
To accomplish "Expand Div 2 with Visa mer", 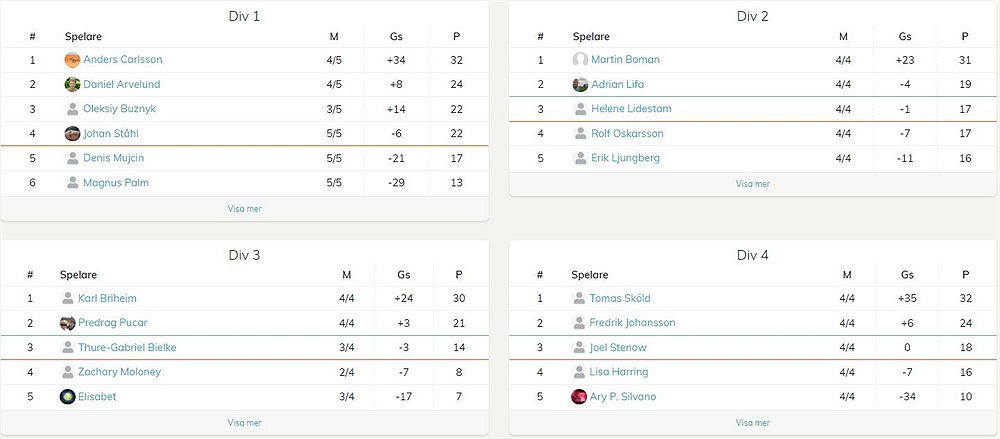I will pyautogui.click(x=753, y=184).
